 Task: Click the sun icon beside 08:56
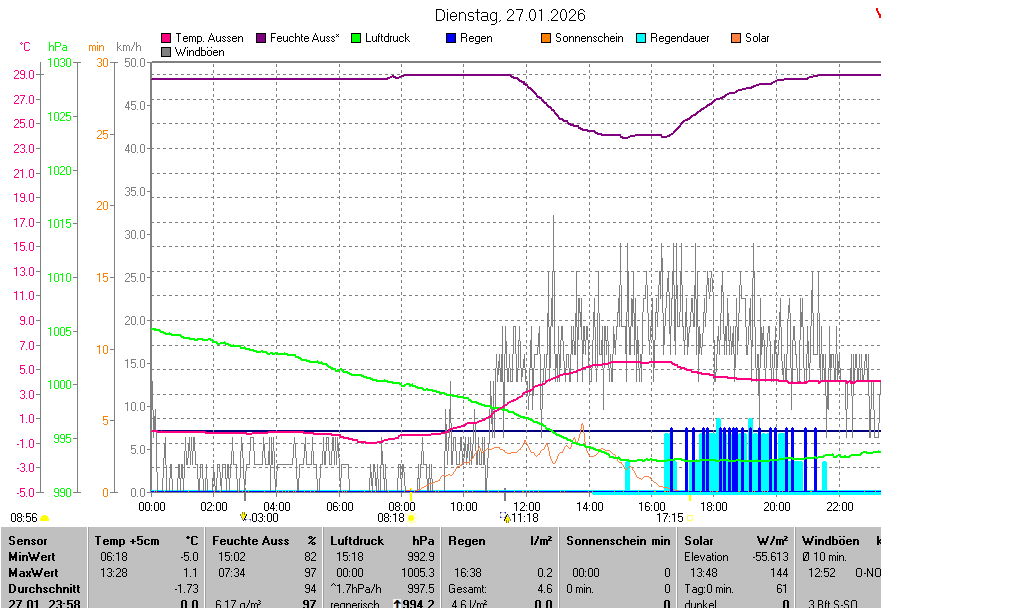pyautogui.click(x=45, y=518)
